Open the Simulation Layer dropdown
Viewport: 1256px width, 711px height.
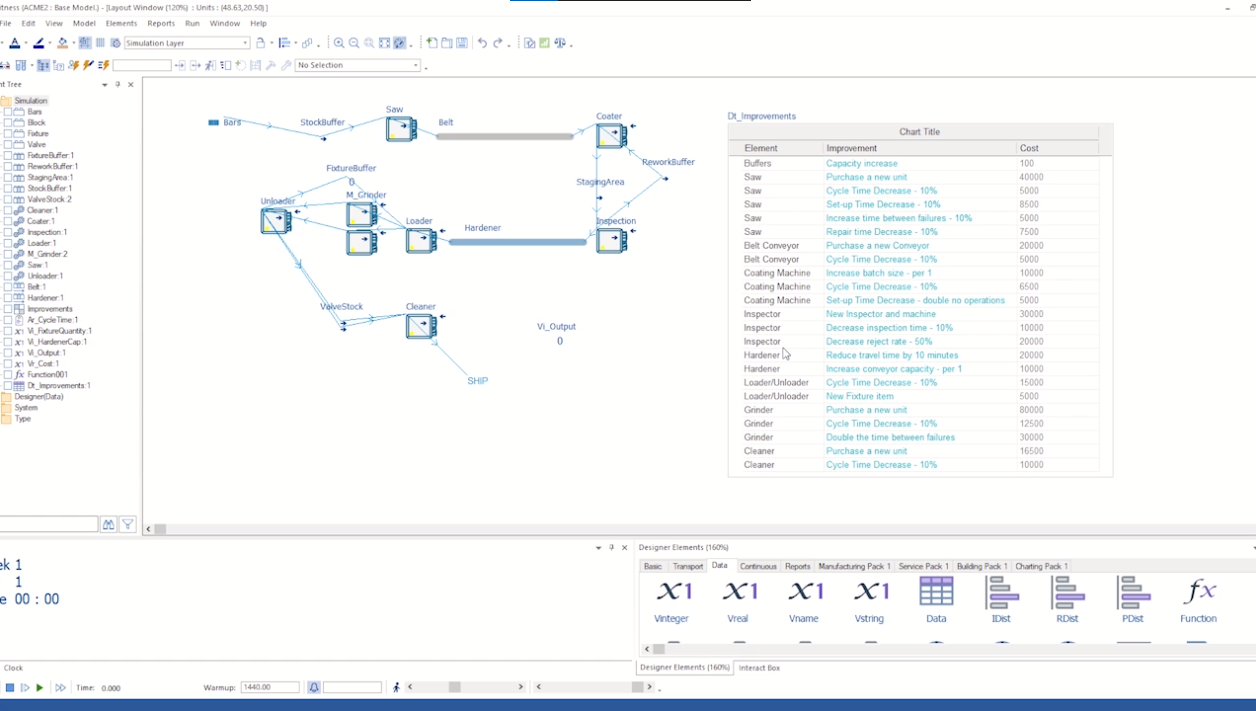tap(245, 43)
